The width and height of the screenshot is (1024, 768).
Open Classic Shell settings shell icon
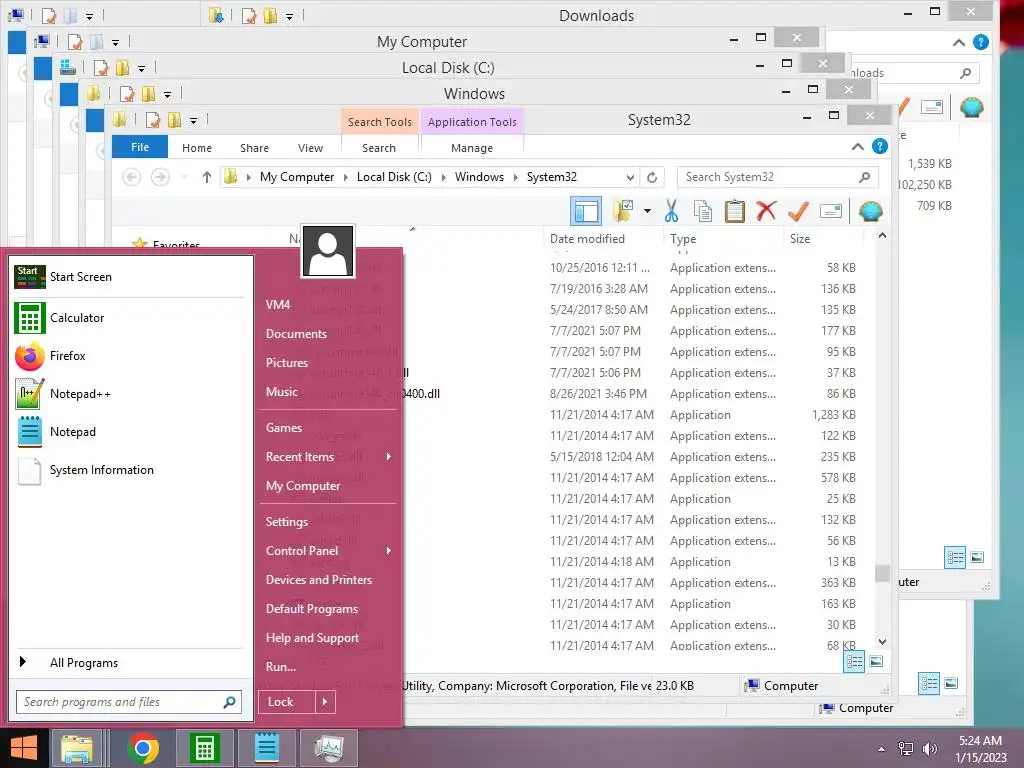coord(871,211)
